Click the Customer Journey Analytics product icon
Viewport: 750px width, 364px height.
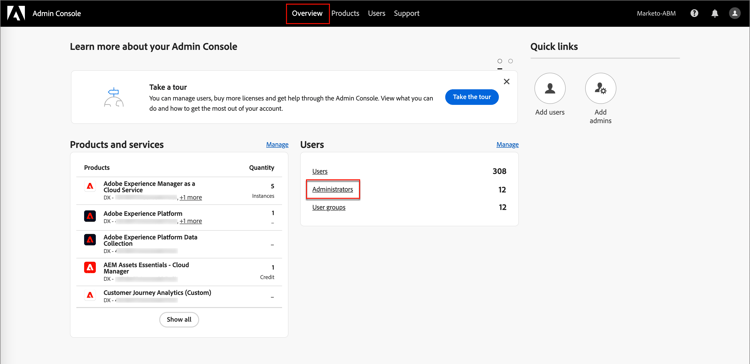click(x=90, y=295)
